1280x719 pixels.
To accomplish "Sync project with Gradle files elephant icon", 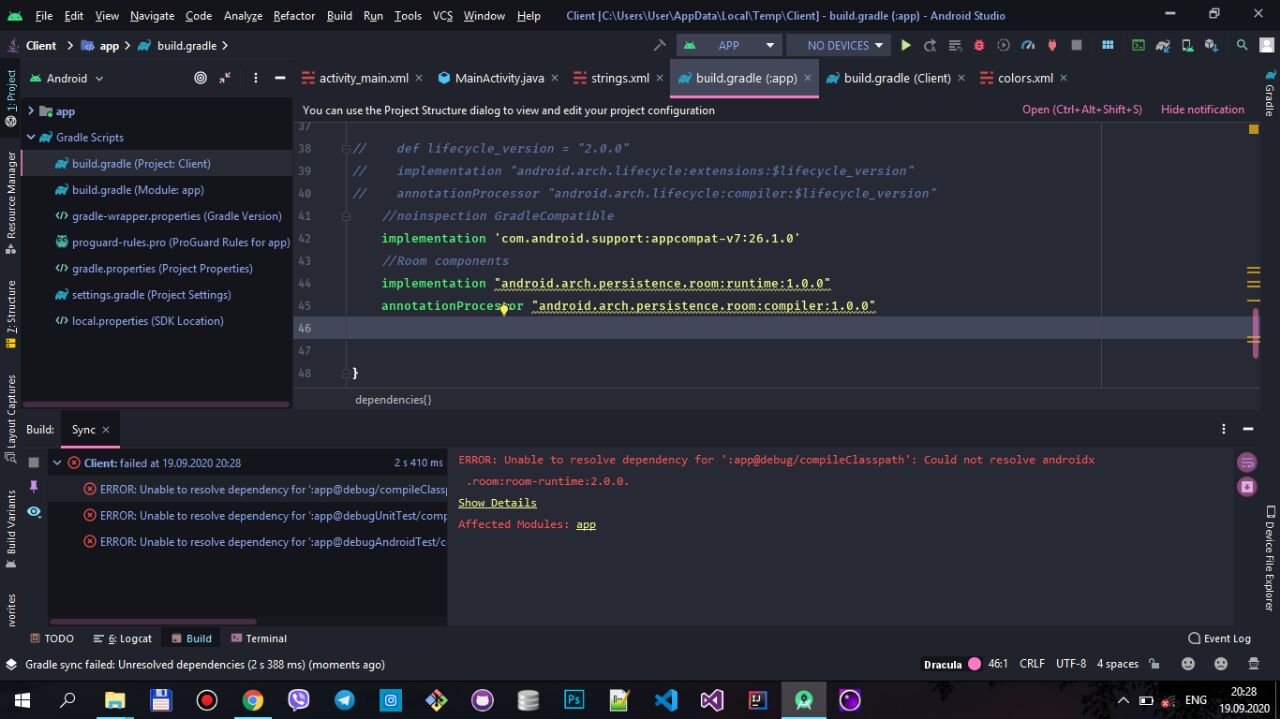I will [x=1163, y=45].
